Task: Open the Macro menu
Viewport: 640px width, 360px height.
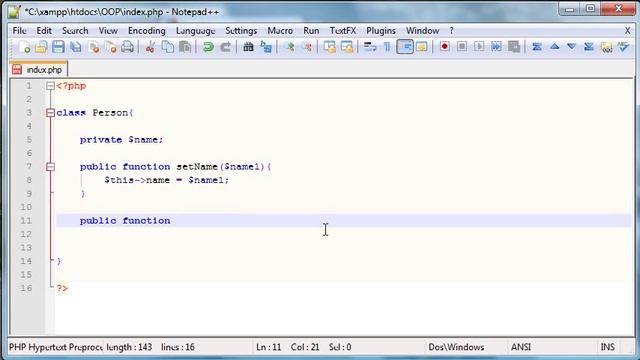Action: 280,31
